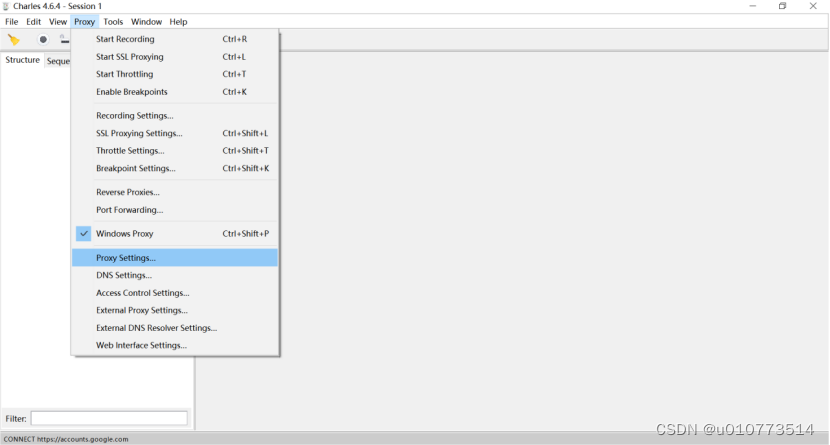This screenshot has width=830, height=445.
Task: Open Access Control Settings...
Action: coord(175,293)
